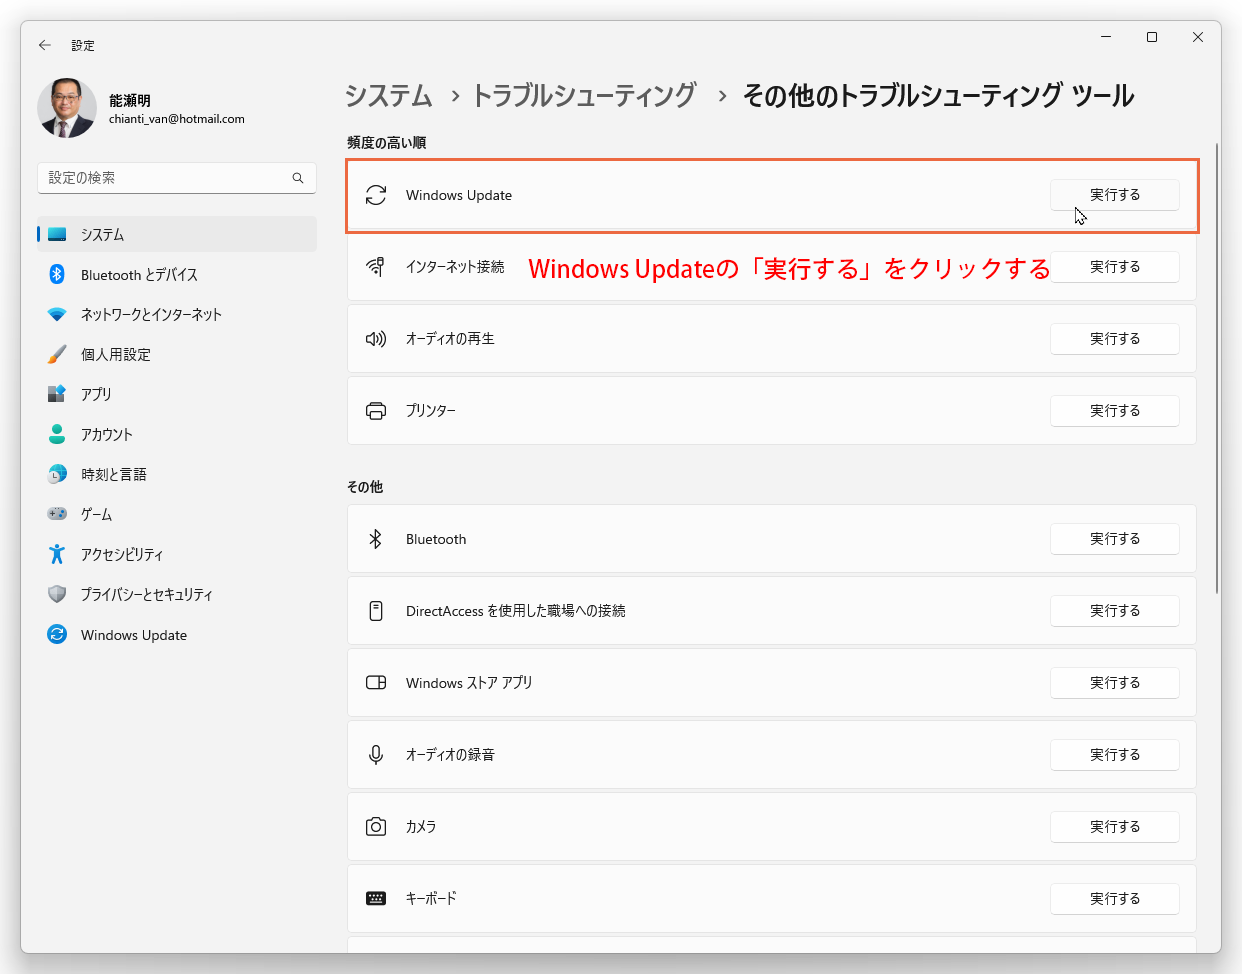Run the Windows ストア アプリ troubleshooter

point(1115,683)
